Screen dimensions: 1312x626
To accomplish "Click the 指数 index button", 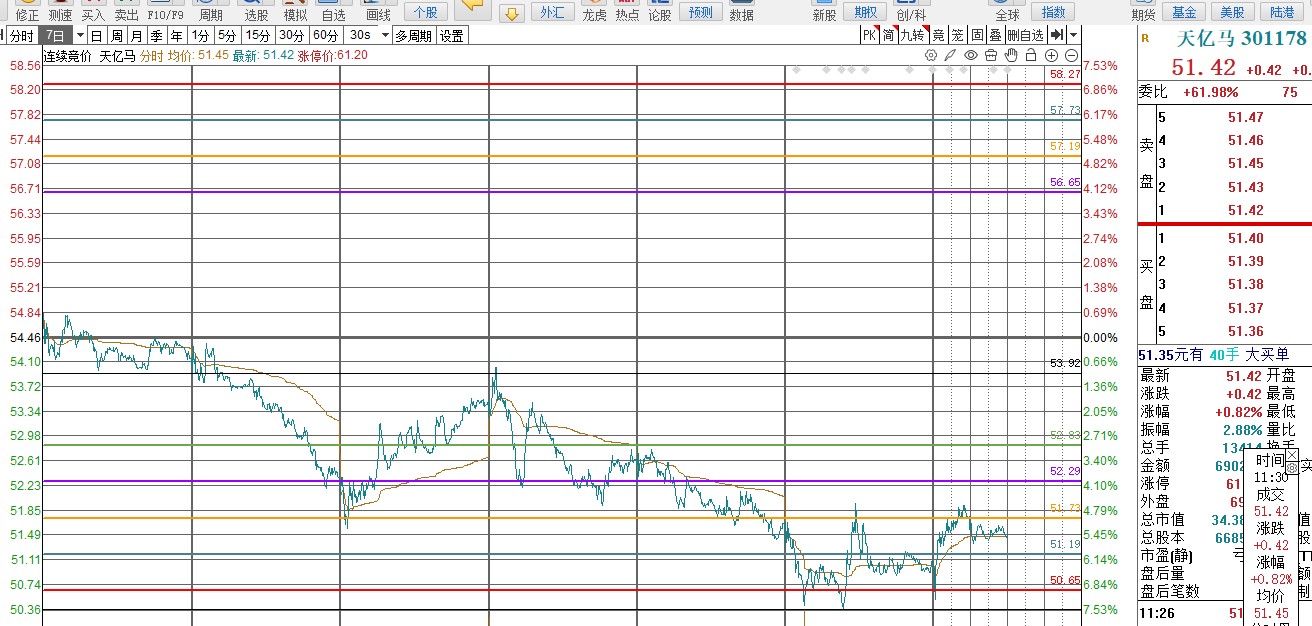I will [x=1053, y=12].
